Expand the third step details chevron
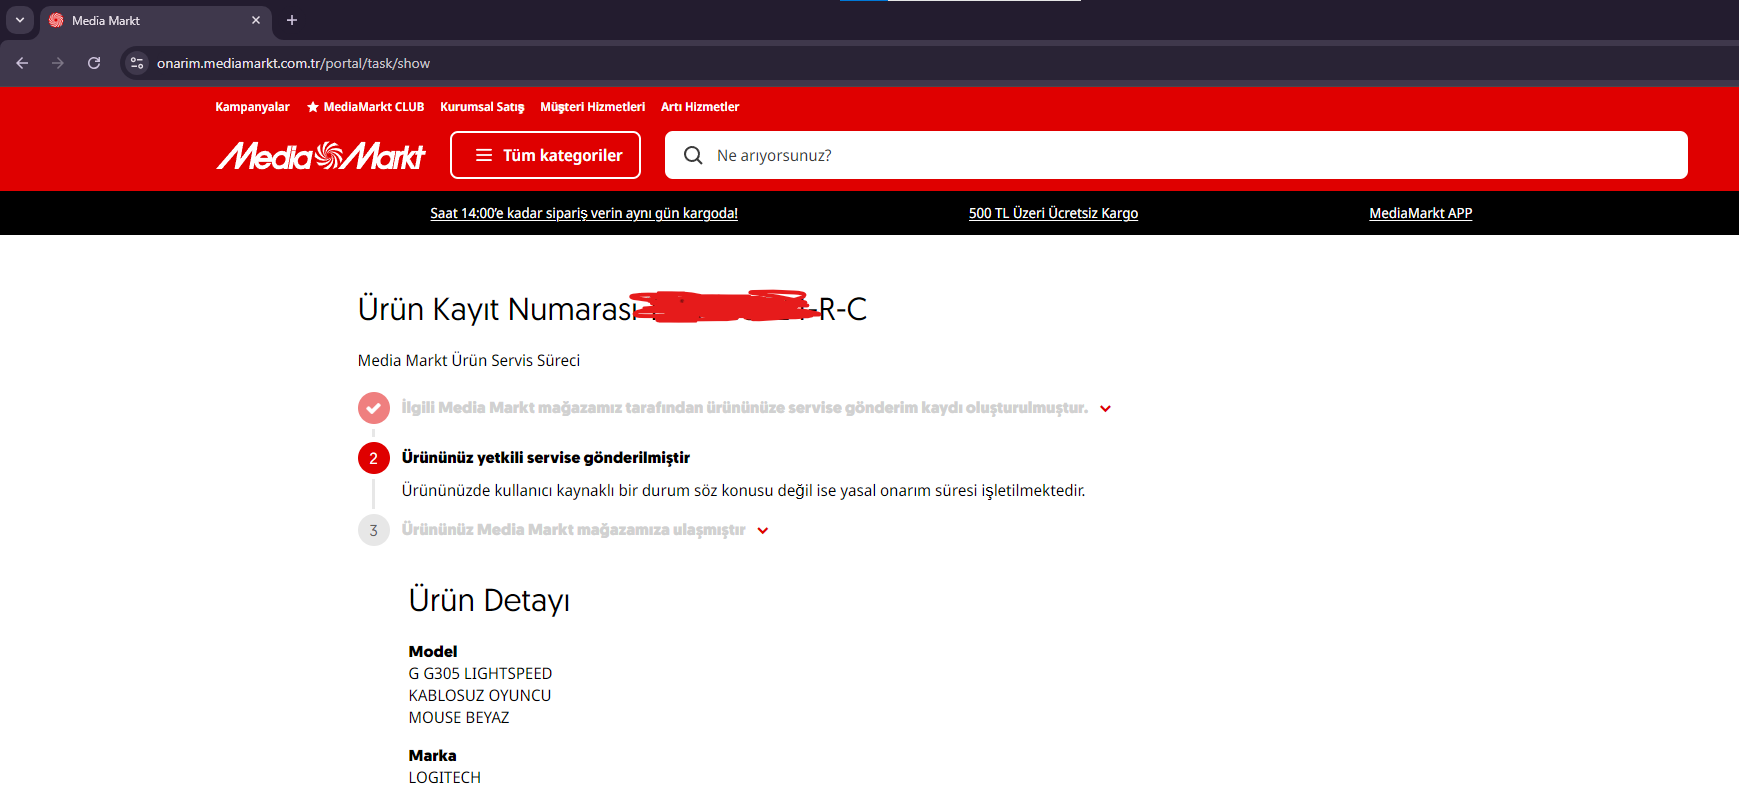Screen dimensions: 1739x803 pyautogui.click(x=763, y=531)
